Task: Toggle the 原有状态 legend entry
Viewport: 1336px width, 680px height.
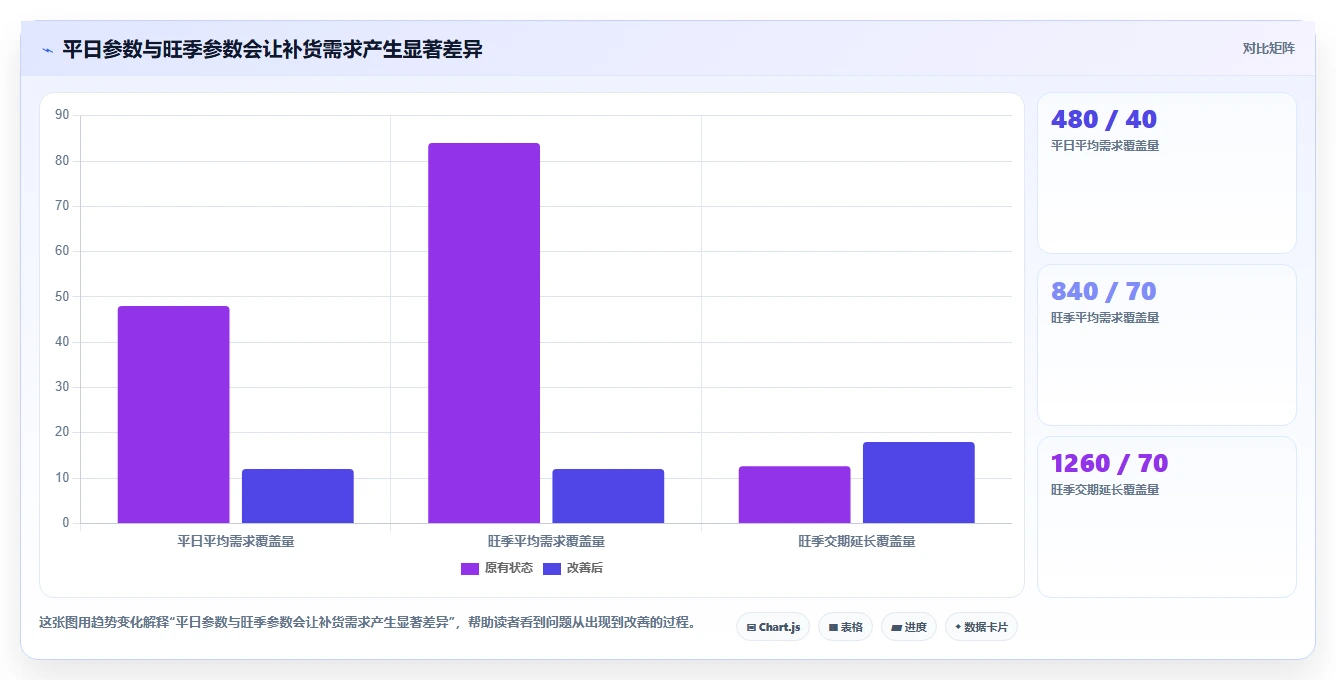Action: tap(497, 568)
